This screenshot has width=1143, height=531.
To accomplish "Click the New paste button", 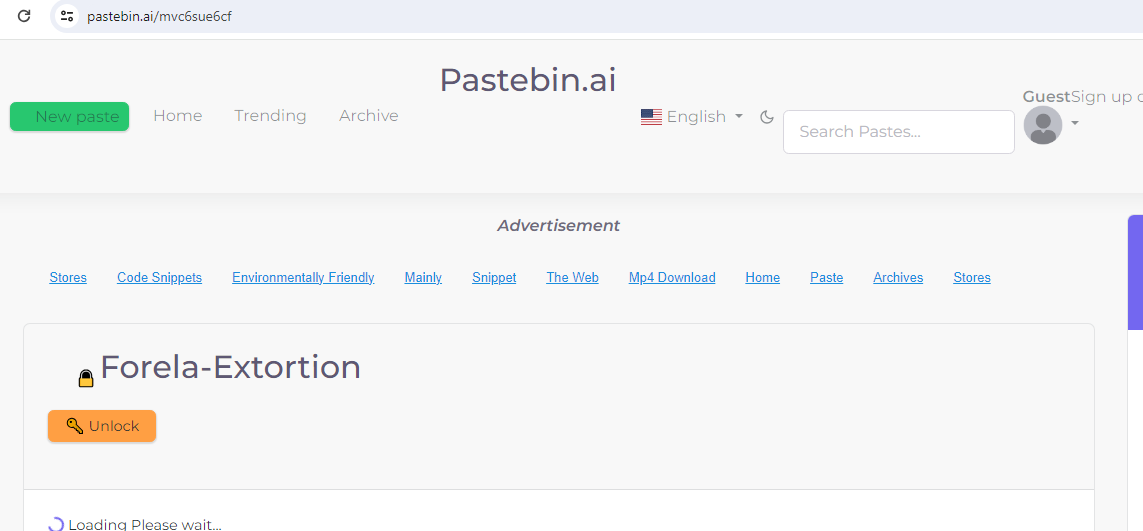I will click(x=69, y=117).
